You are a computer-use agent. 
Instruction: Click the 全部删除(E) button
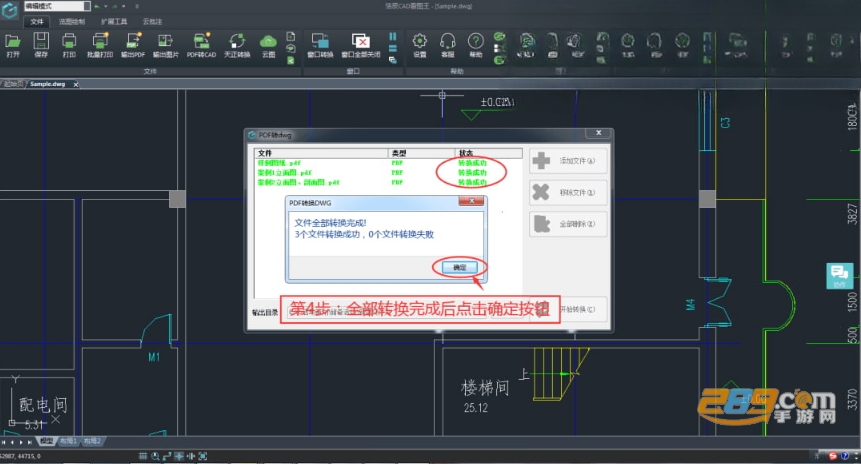[568, 224]
